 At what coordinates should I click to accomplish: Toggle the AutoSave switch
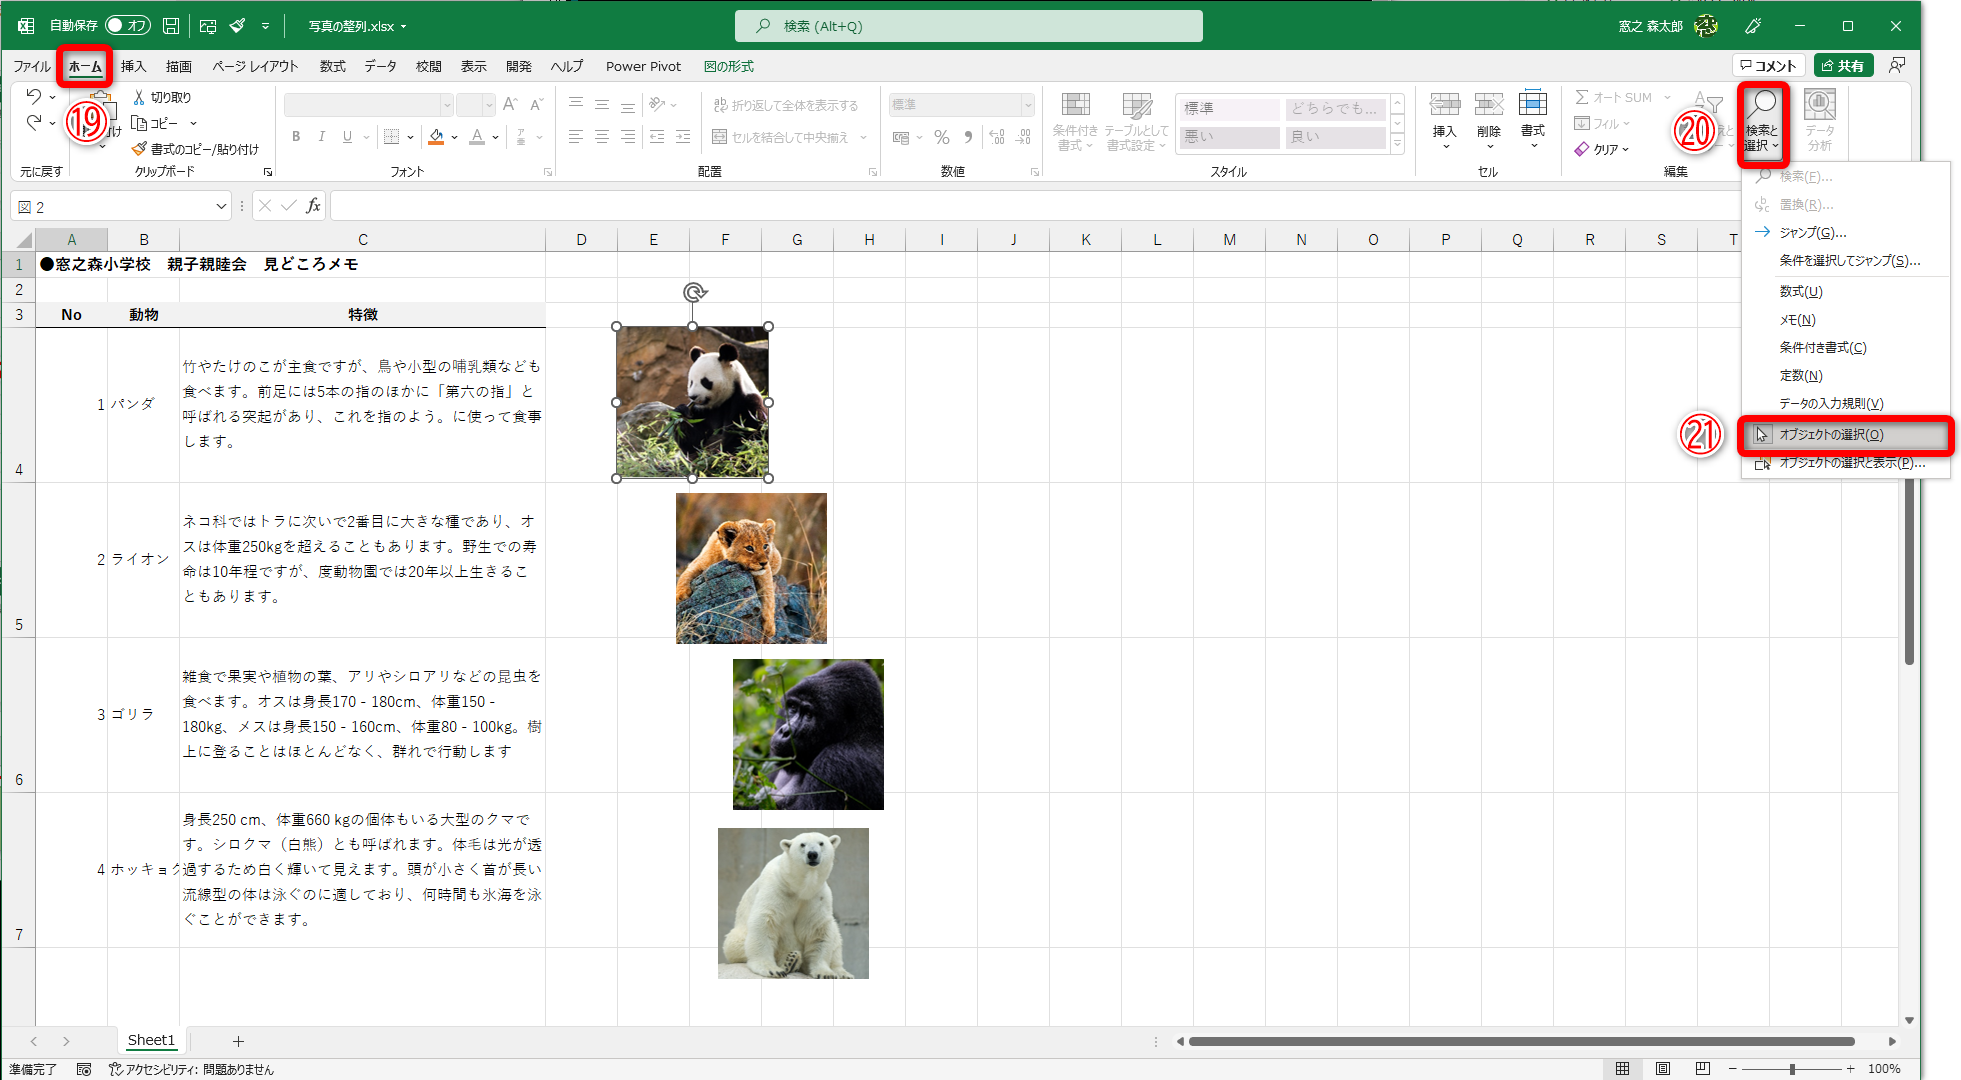coord(127,26)
